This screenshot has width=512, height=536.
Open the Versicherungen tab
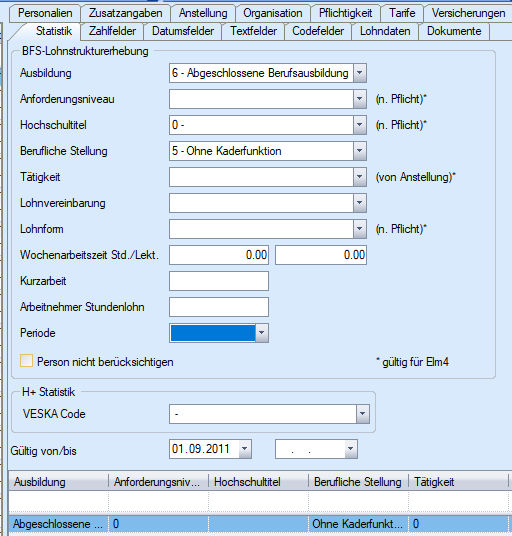(x=468, y=13)
